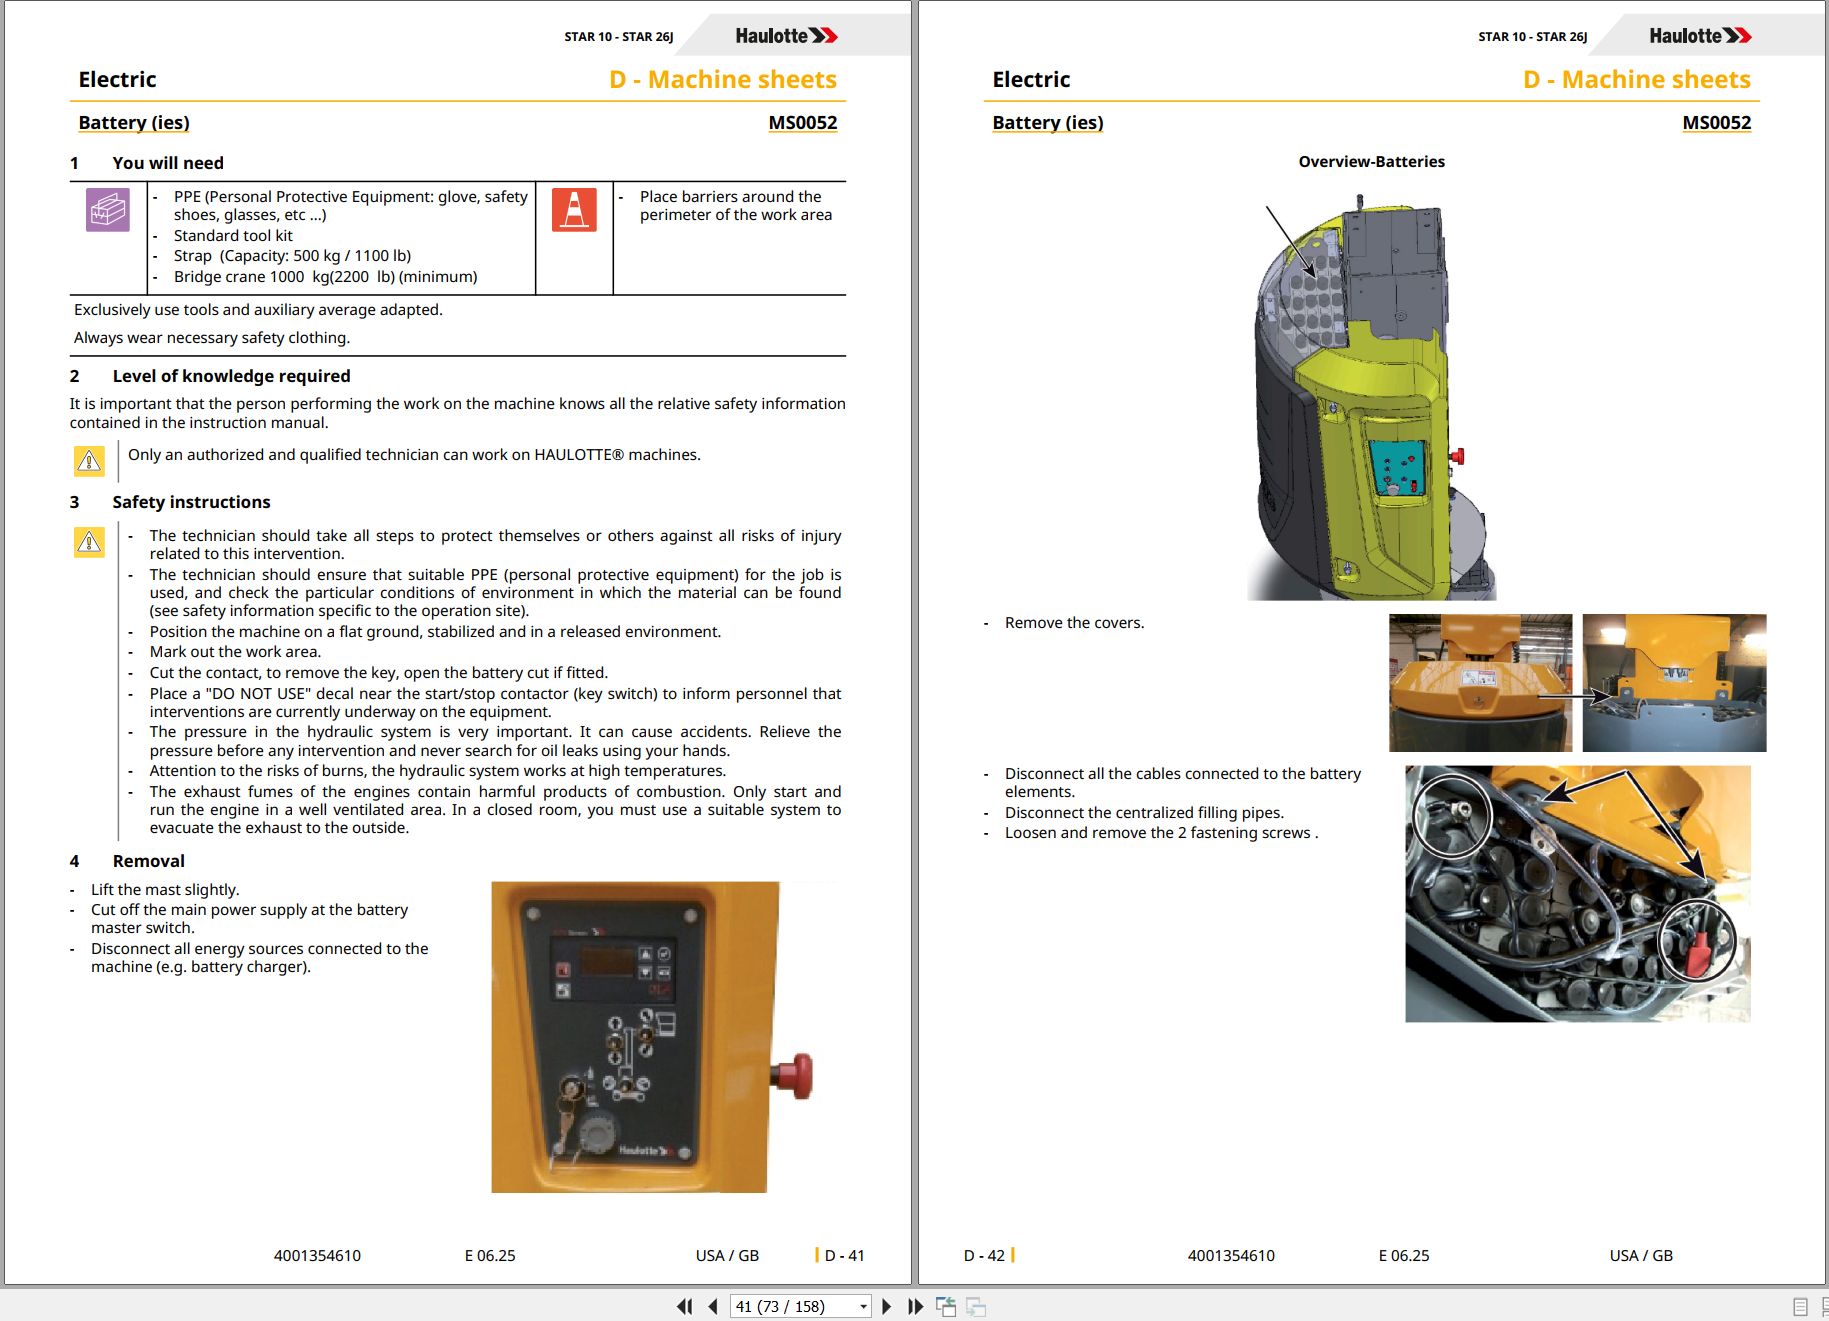Click 4001354610 in left page footer
Viewport: 1829px width, 1321px height.
(x=317, y=1256)
